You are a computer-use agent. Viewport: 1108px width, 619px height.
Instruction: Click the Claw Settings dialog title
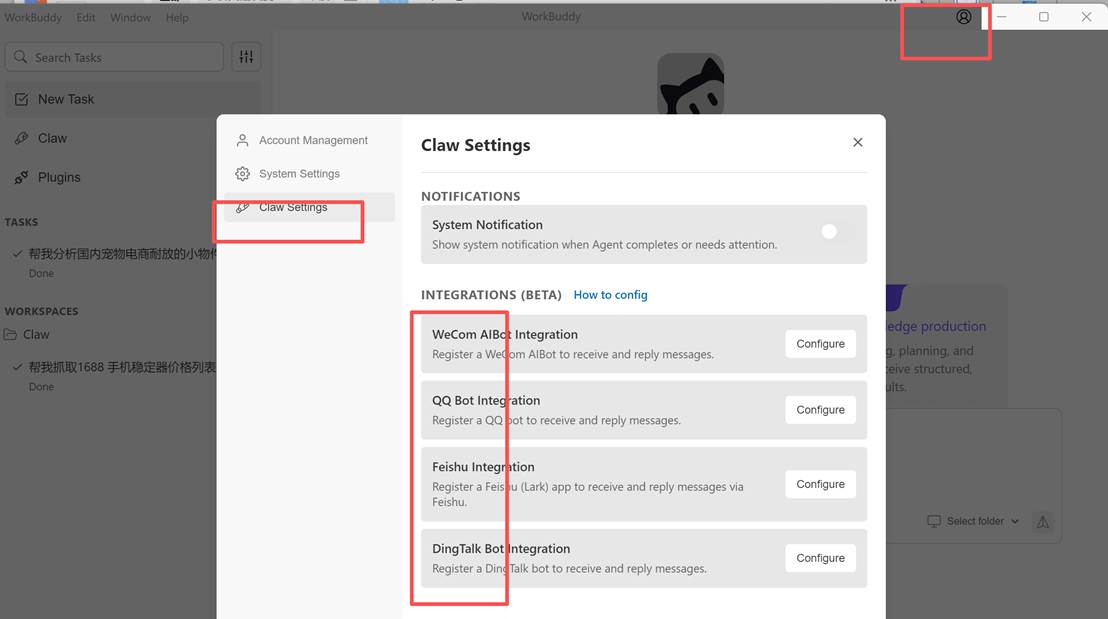476,145
